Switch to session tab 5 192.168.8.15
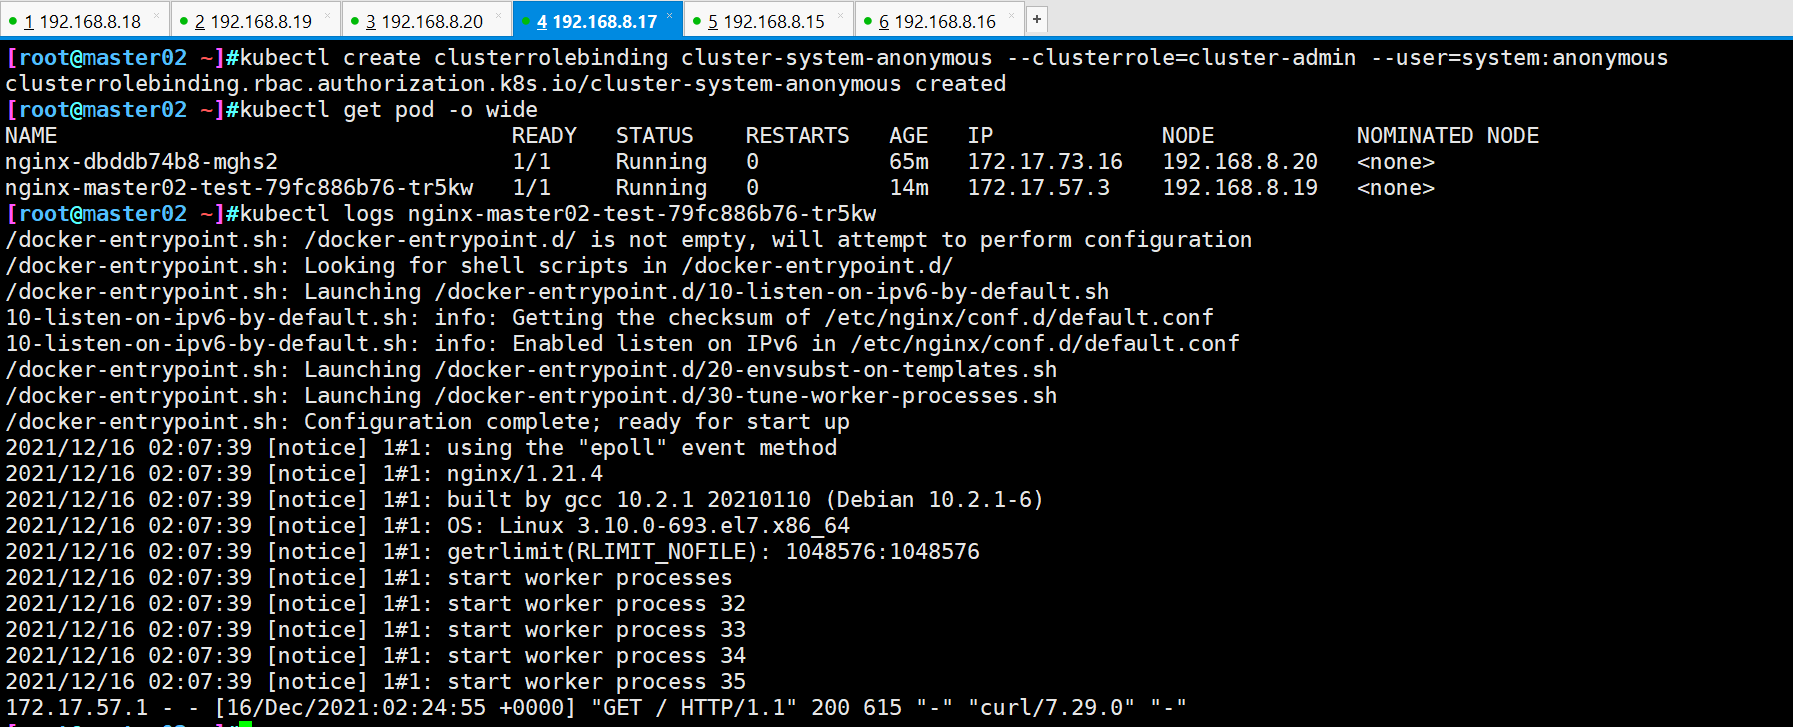The width and height of the screenshot is (1793, 727). (x=768, y=20)
